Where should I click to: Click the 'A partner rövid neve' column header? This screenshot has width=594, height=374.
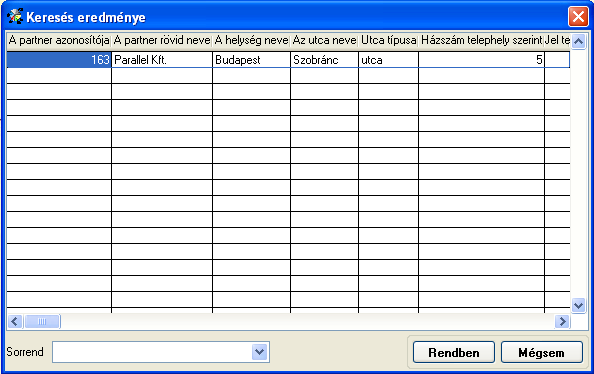[x=162, y=40]
